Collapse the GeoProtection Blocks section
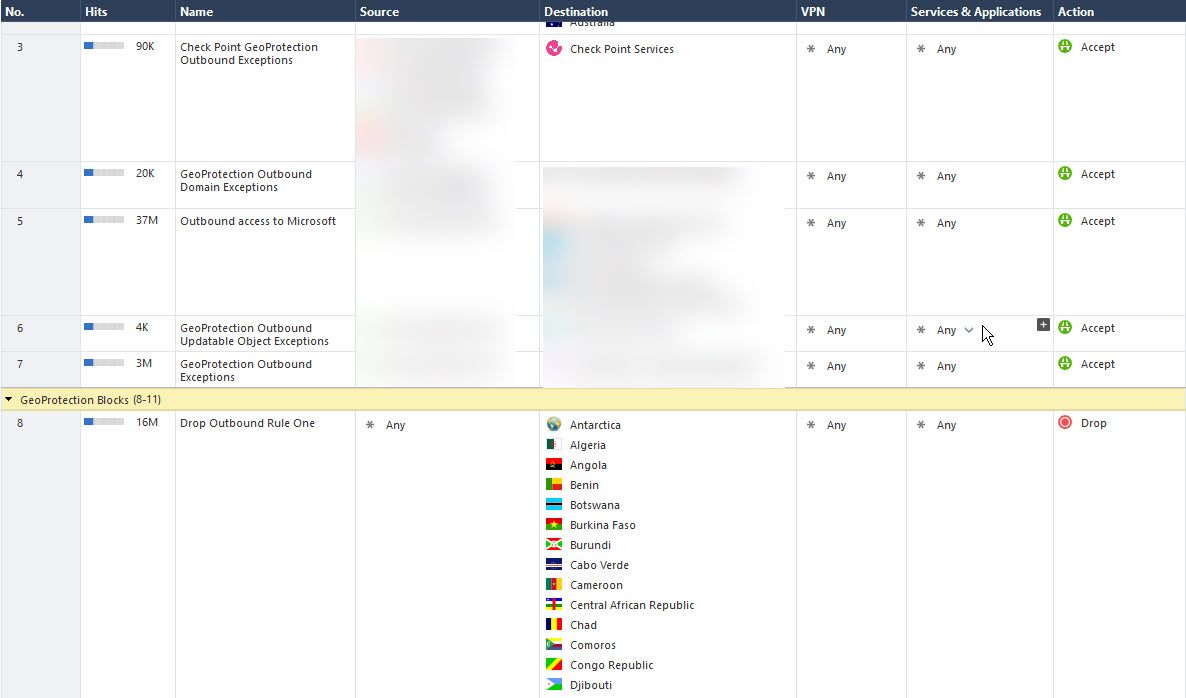Screen dimensions: 1186x698 tap(8, 399)
